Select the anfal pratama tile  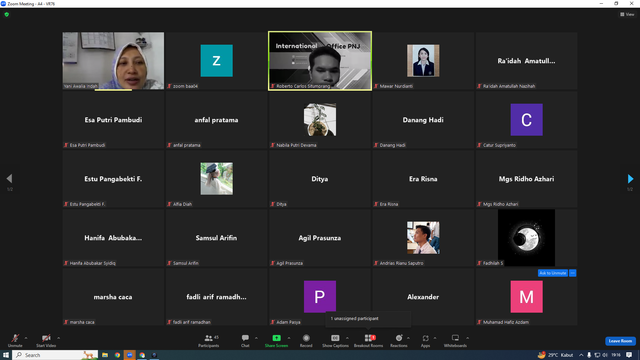(216, 120)
